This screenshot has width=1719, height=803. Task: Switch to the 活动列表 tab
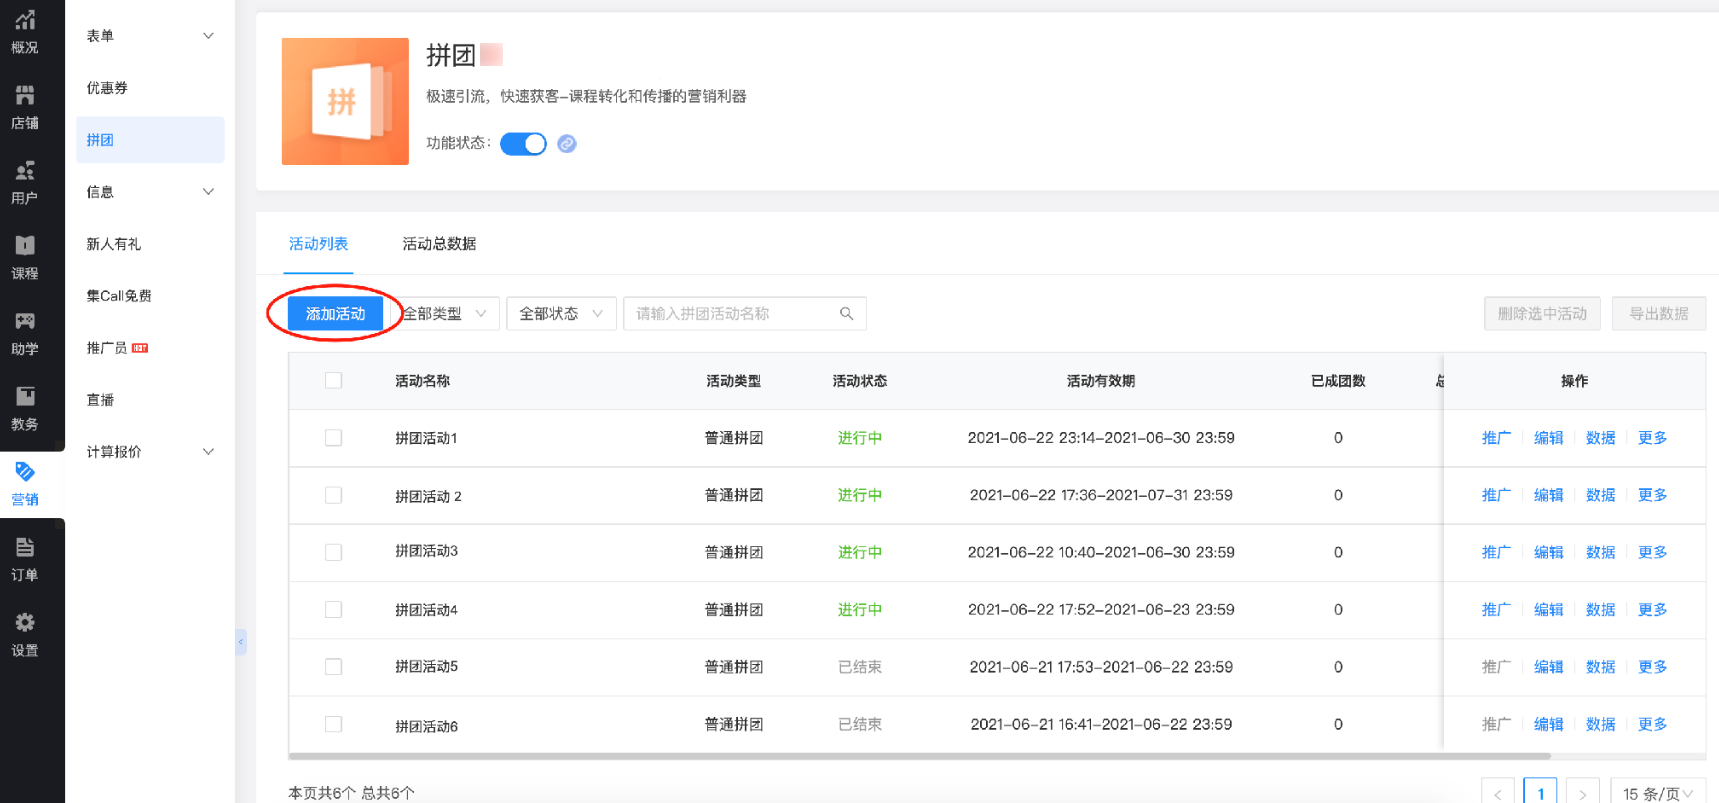[318, 244]
